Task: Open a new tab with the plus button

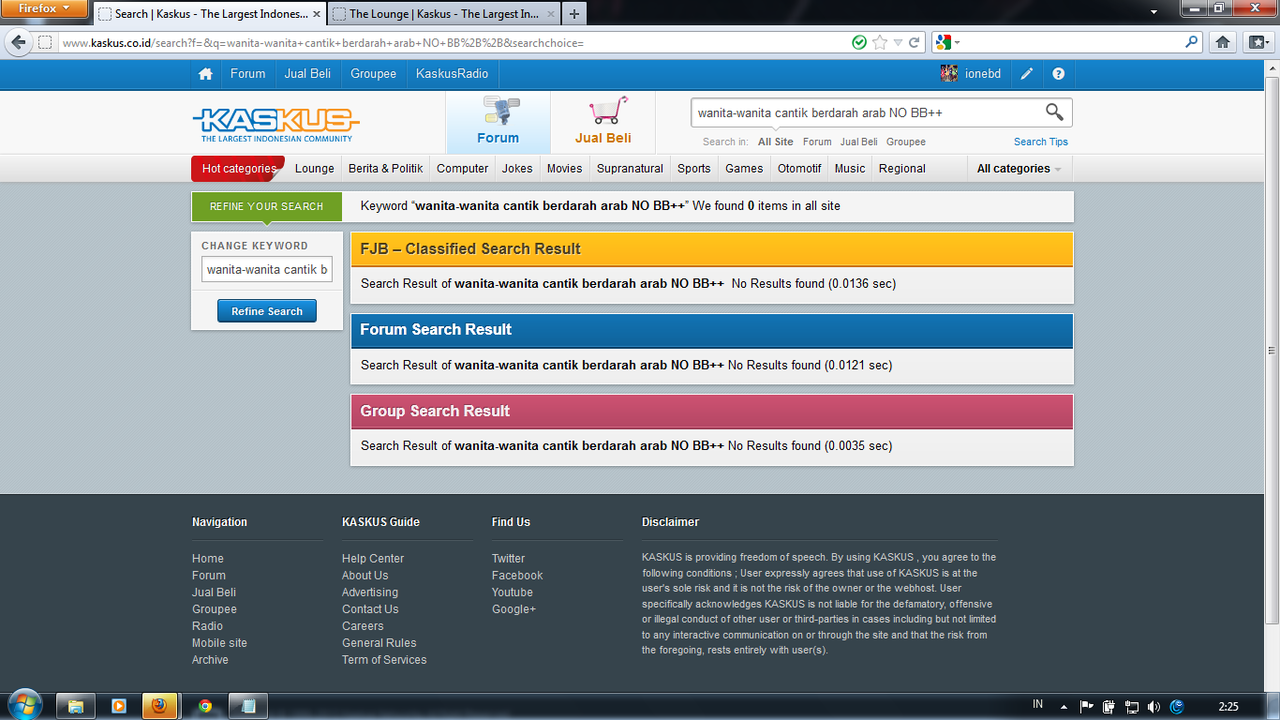Action: point(574,14)
